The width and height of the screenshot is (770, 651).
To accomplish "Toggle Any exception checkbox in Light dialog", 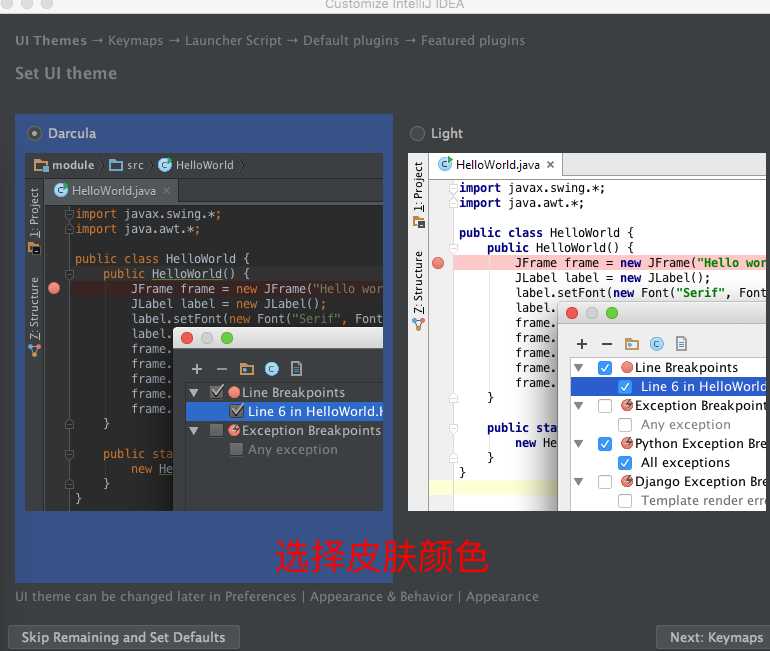I will pyautogui.click(x=625, y=425).
